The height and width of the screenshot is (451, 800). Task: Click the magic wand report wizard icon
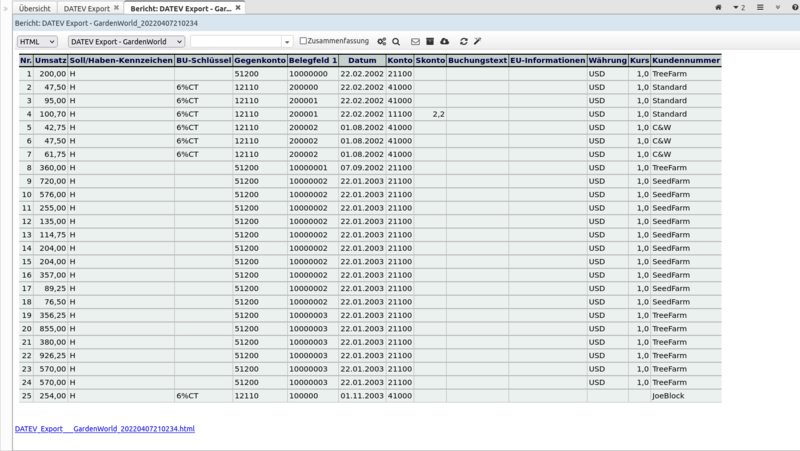478,42
